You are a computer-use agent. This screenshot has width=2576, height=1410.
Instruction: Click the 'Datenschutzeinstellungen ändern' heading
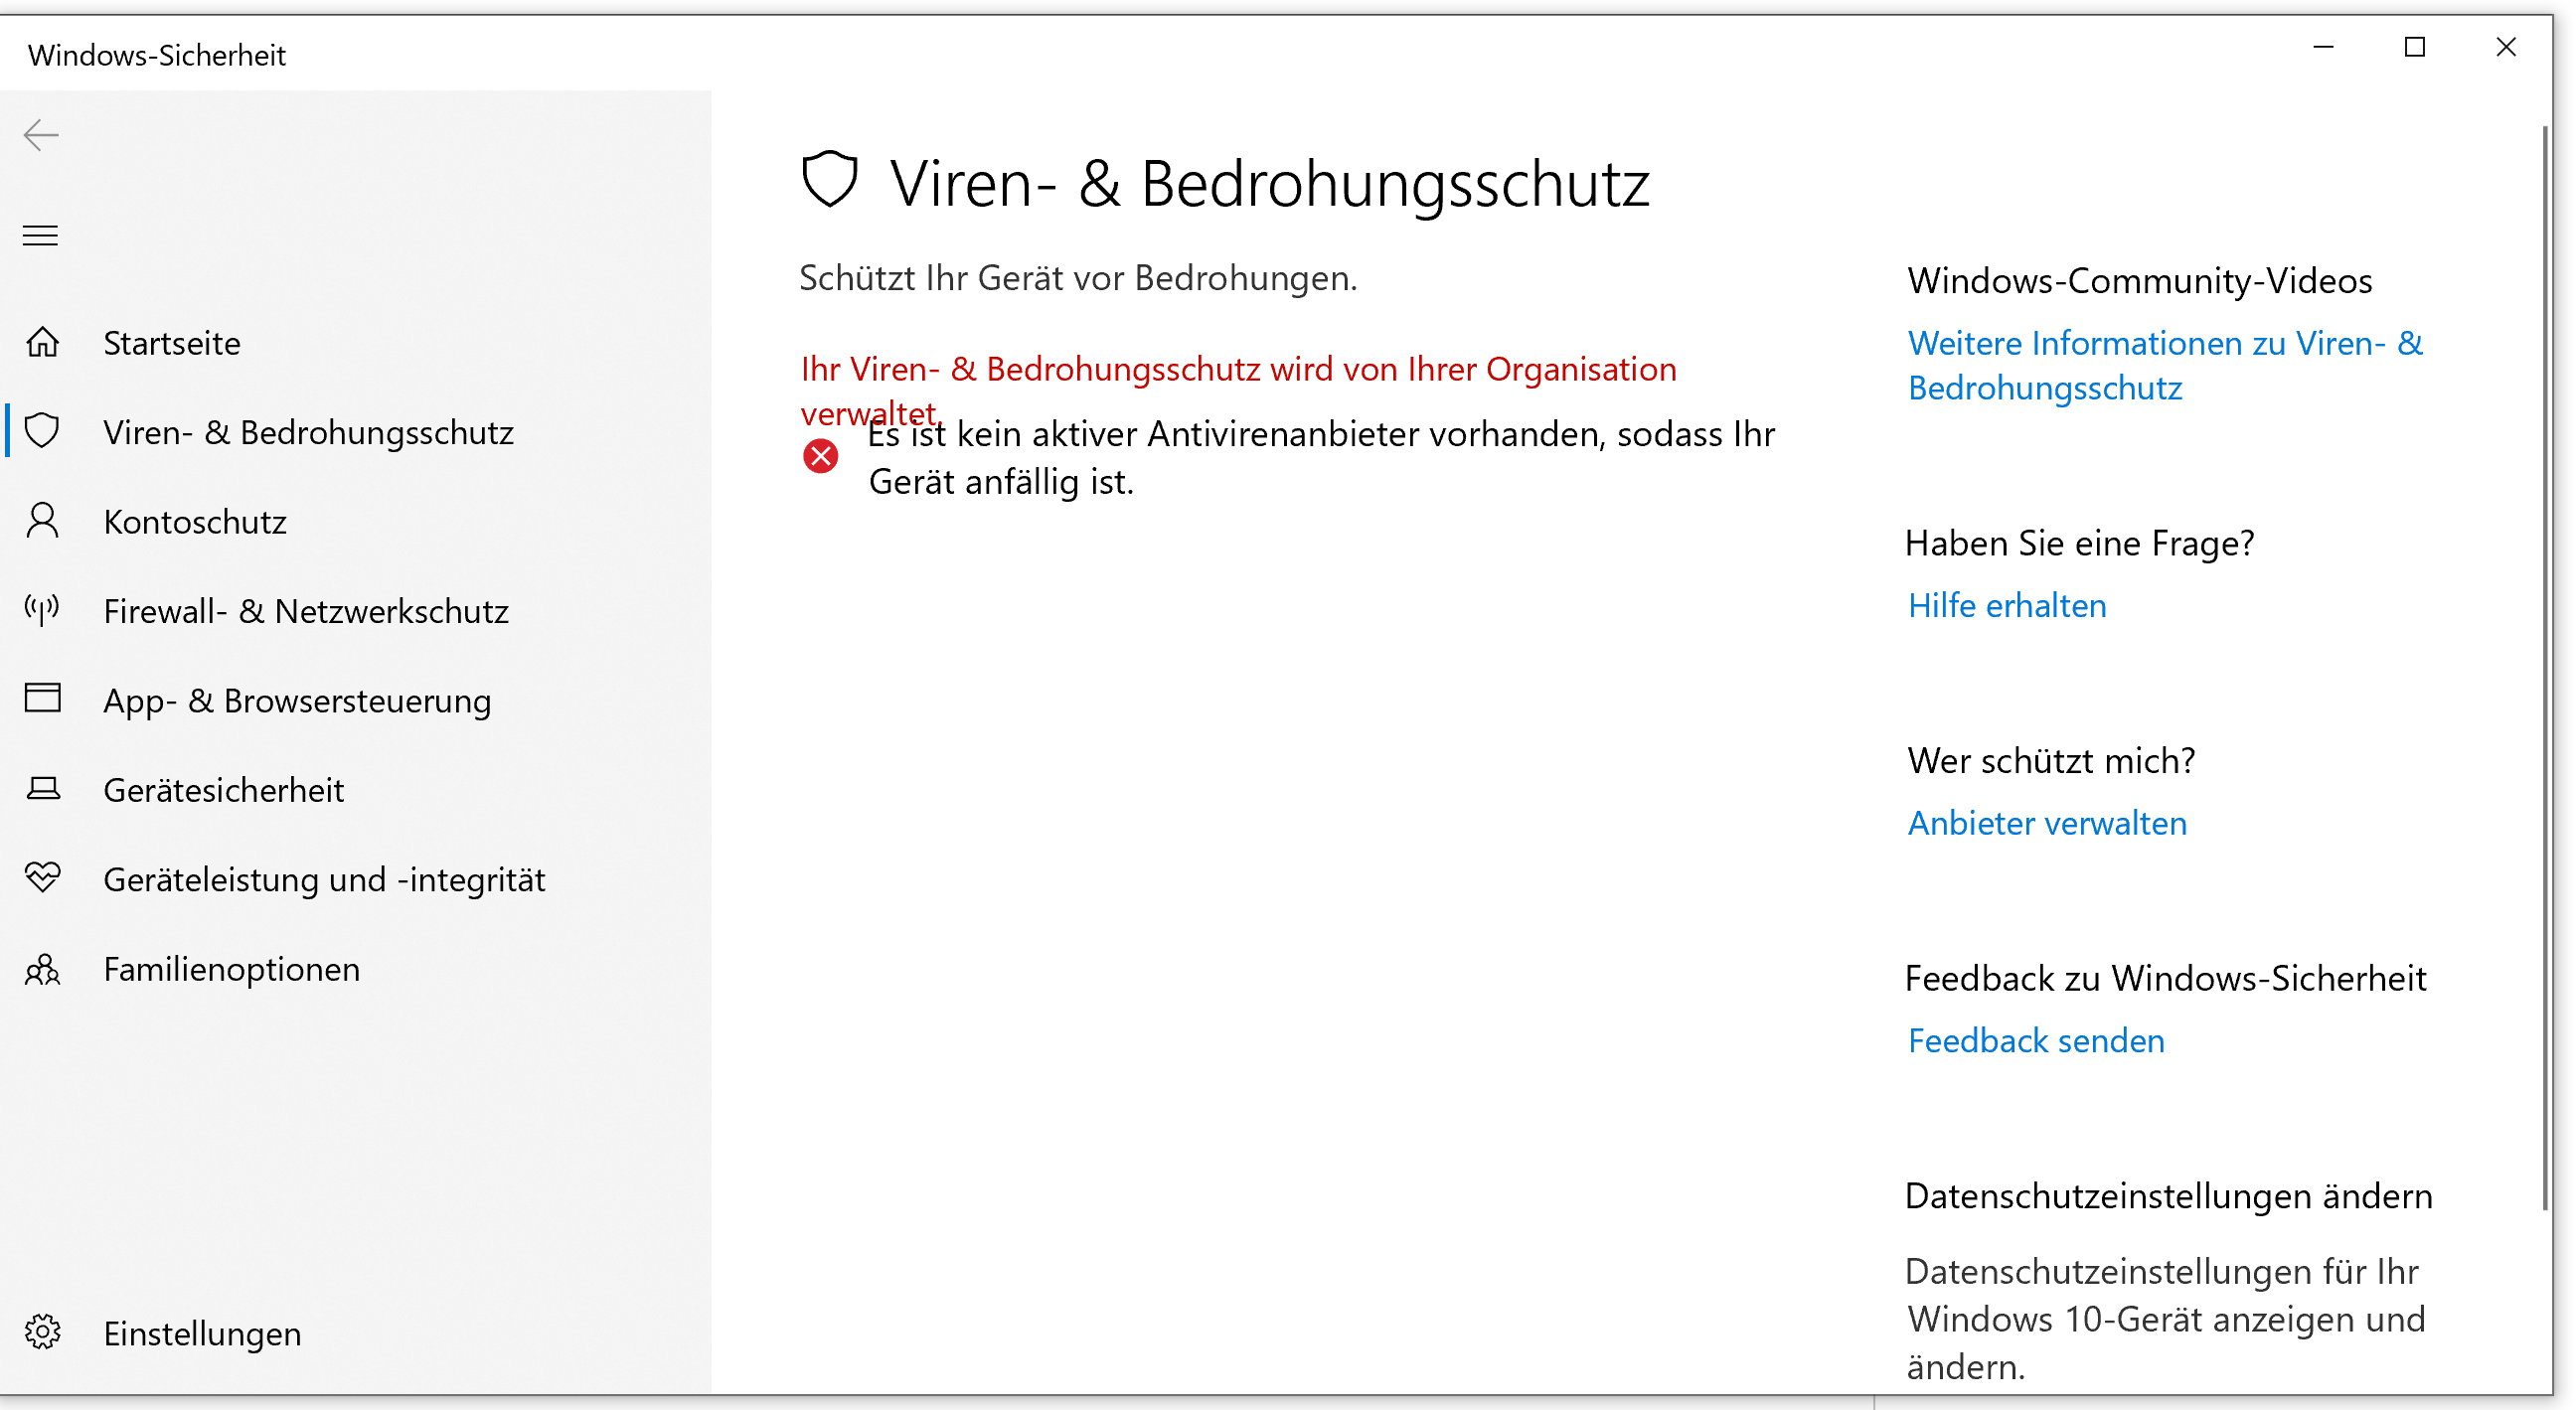2168,1195
